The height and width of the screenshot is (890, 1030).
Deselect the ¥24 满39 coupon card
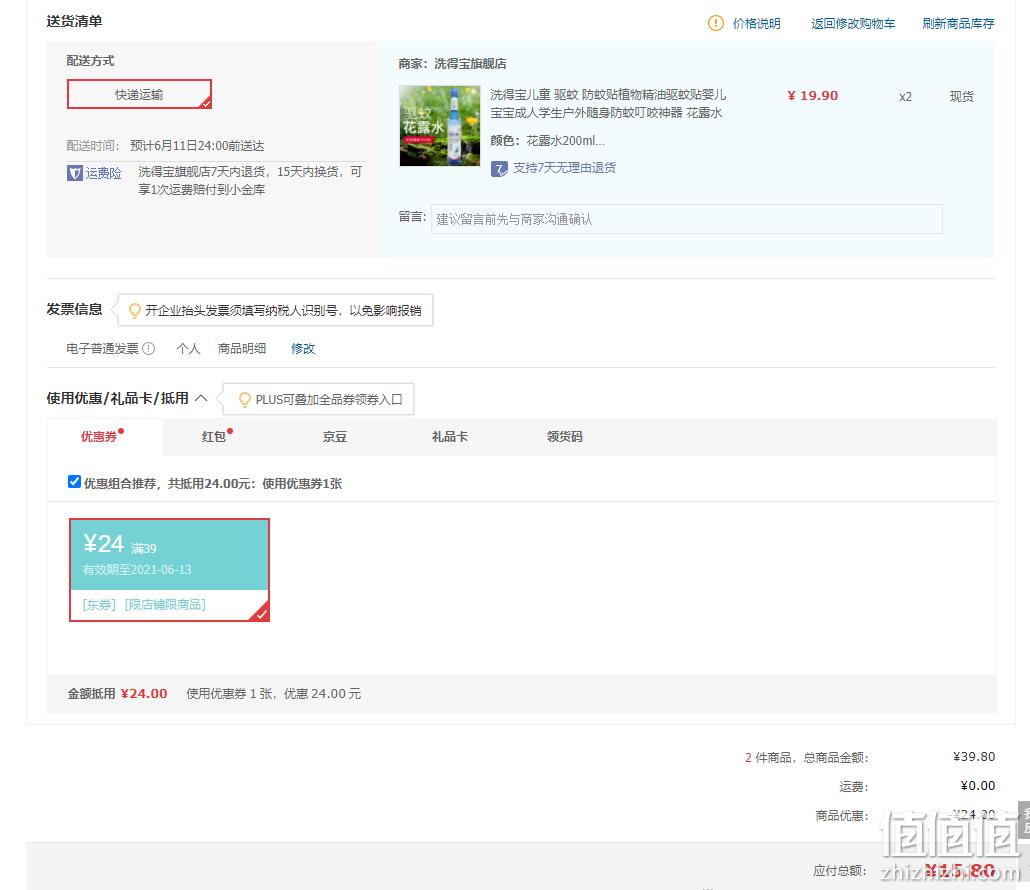pyautogui.click(x=169, y=569)
